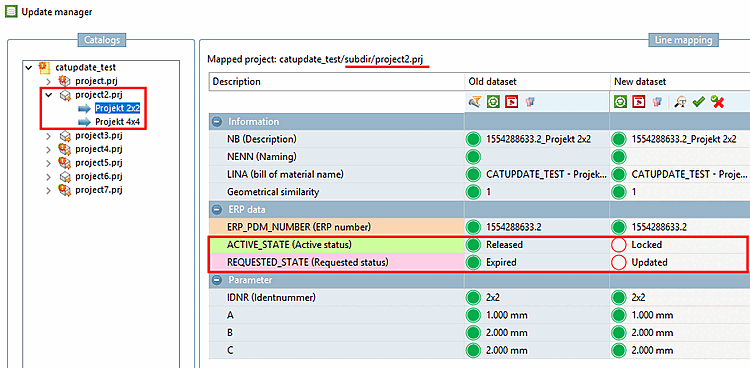Select the Projekt 4x4 tree item

pos(117,121)
